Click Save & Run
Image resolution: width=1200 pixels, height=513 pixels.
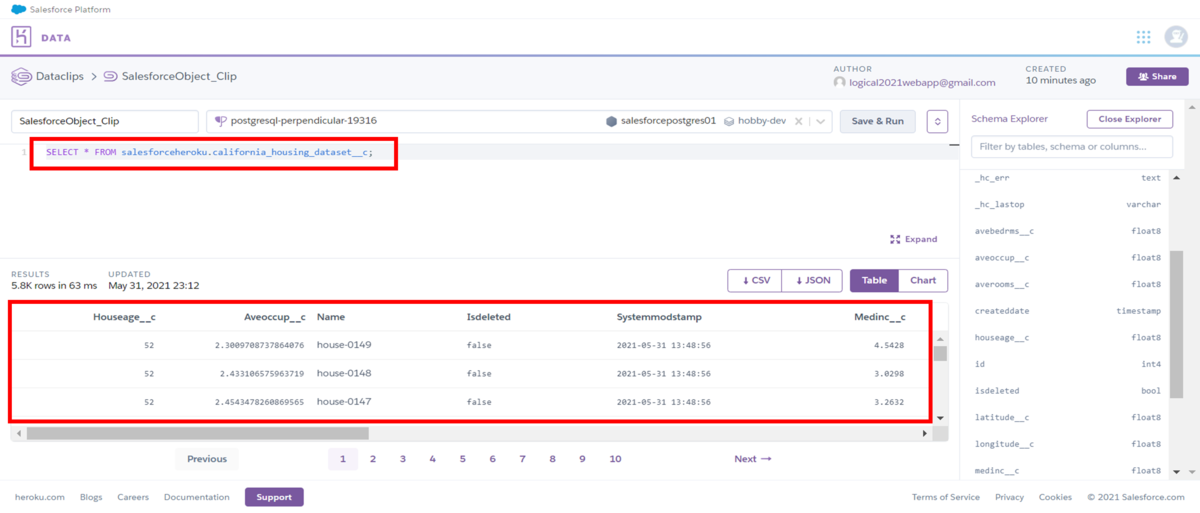click(x=877, y=121)
